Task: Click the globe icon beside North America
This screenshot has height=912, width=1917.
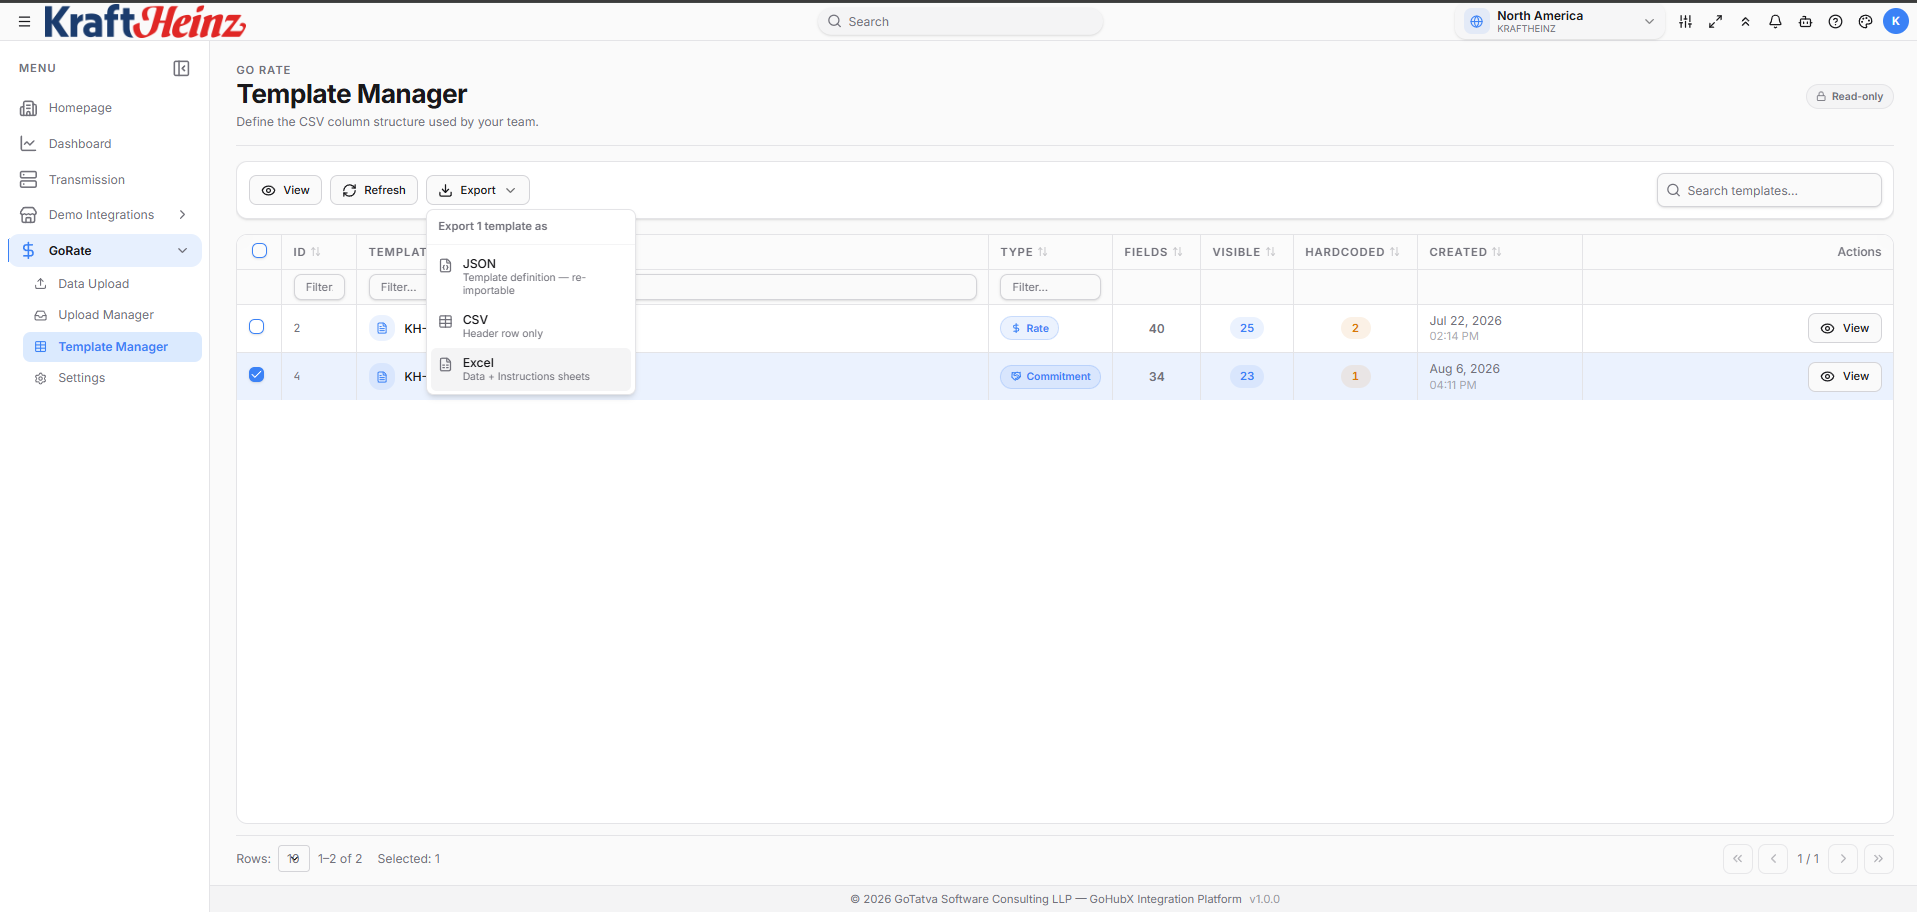Action: pos(1476,21)
